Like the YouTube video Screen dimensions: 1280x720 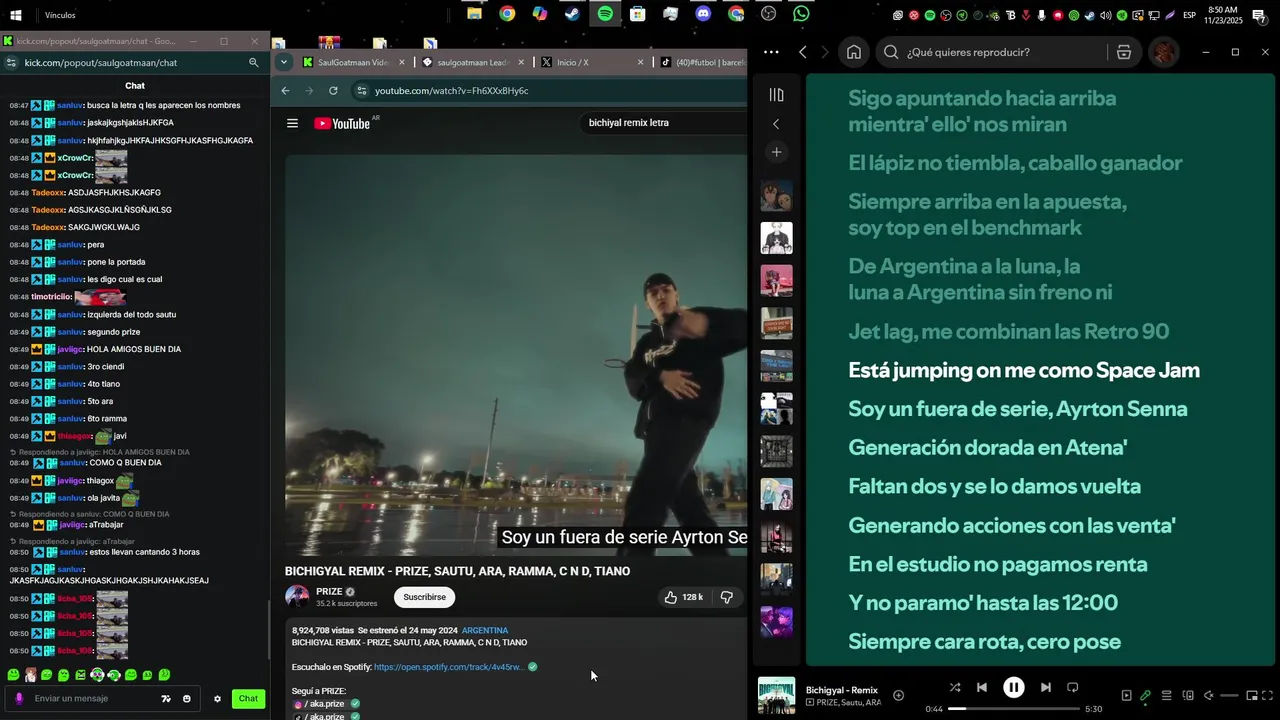(x=683, y=597)
